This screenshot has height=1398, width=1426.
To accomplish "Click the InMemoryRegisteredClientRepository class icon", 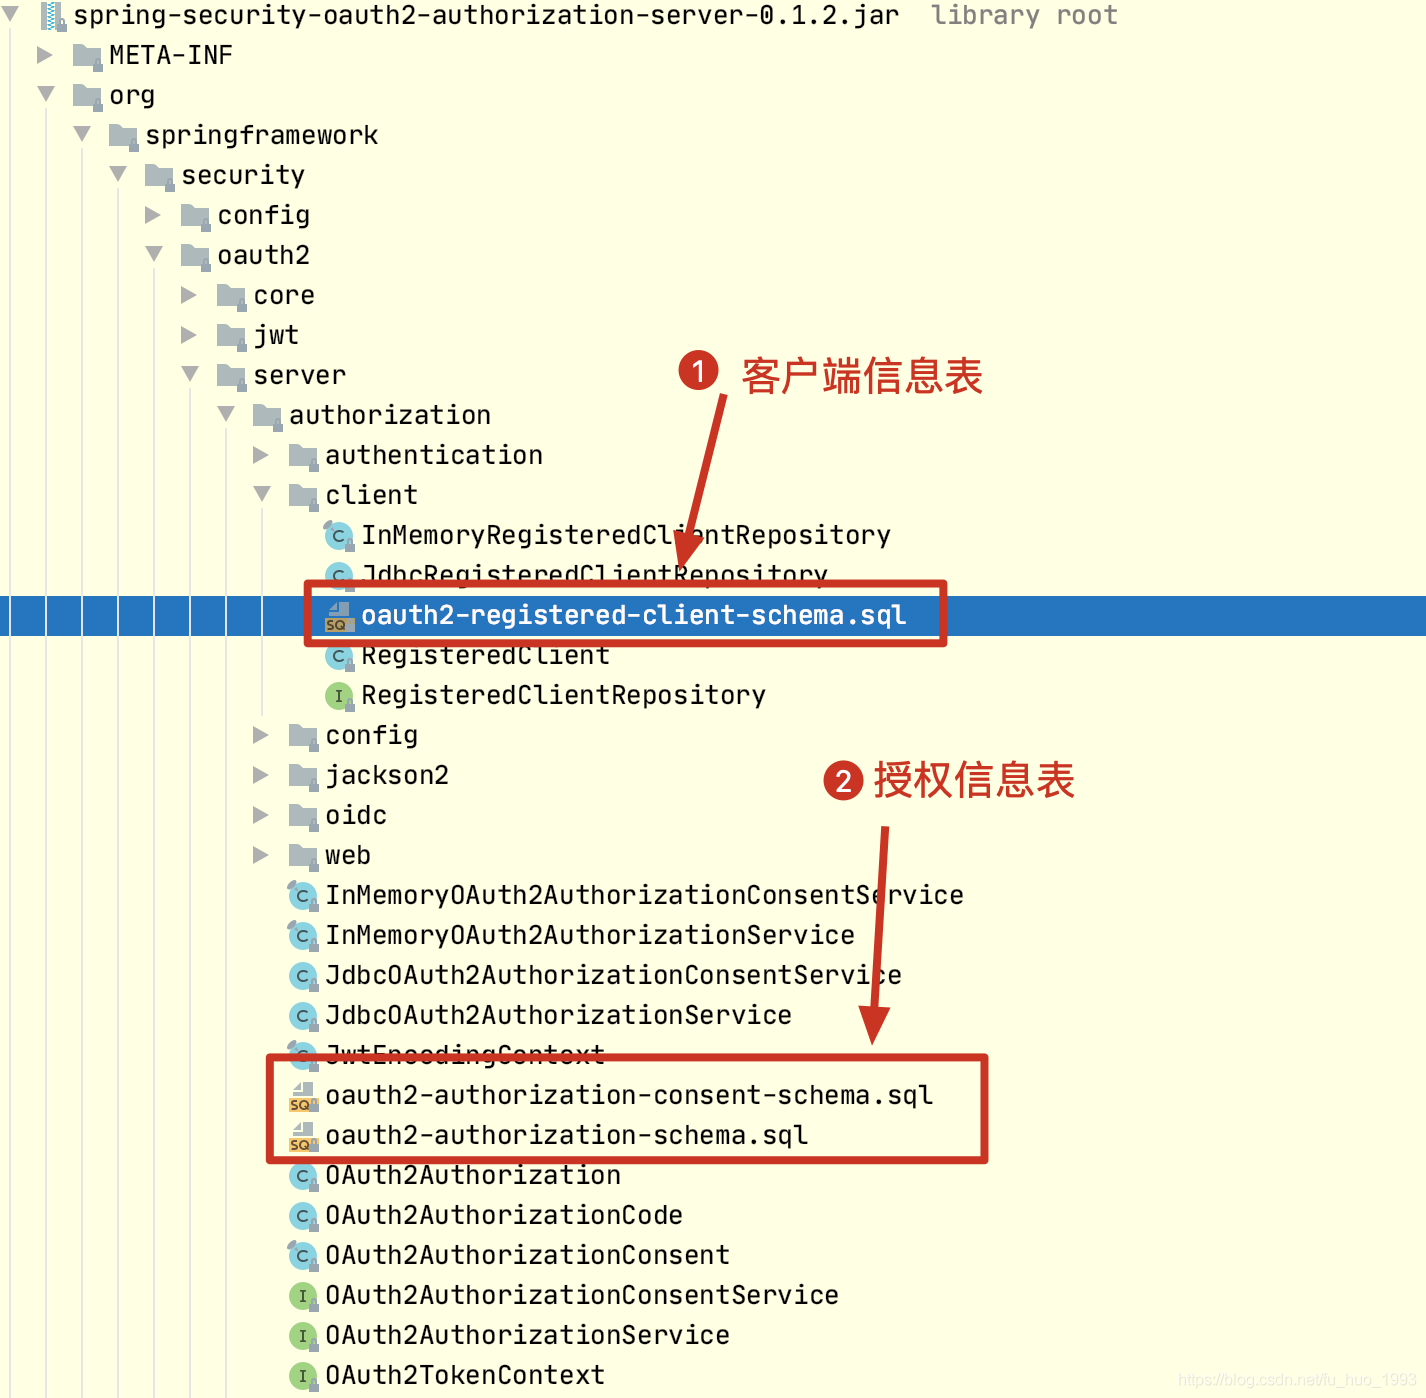I will point(339,535).
